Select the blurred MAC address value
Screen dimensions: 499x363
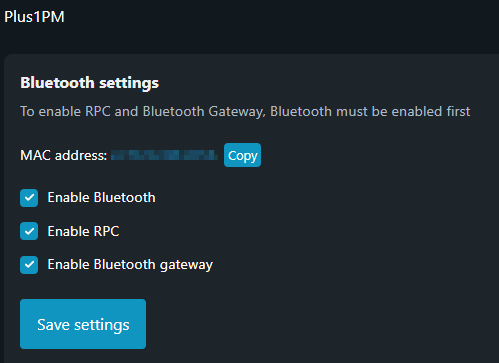pyautogui.click(x=164, y=155)
